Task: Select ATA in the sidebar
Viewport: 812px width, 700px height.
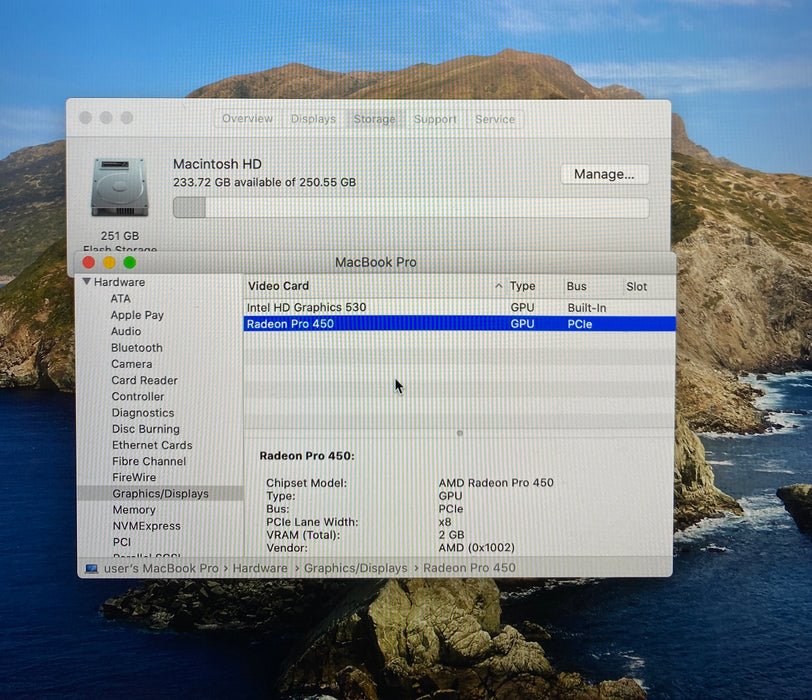Action: click(120, 299)
